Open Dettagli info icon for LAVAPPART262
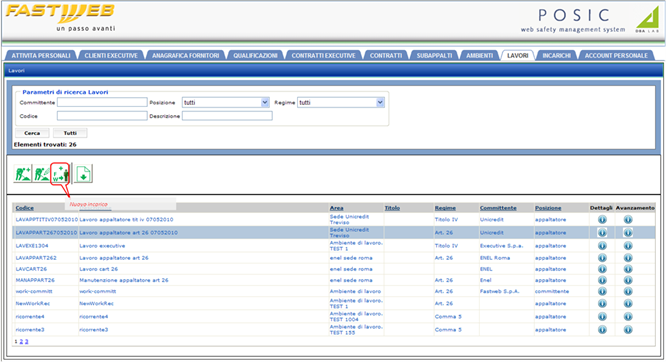This screenshot has height=362, width=666. coord(602,258)
